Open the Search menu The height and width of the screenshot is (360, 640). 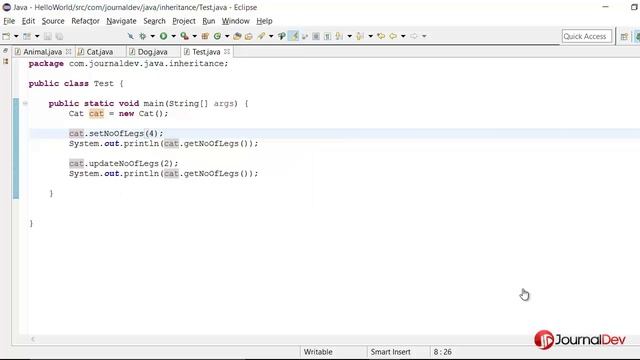coord(154,21)
